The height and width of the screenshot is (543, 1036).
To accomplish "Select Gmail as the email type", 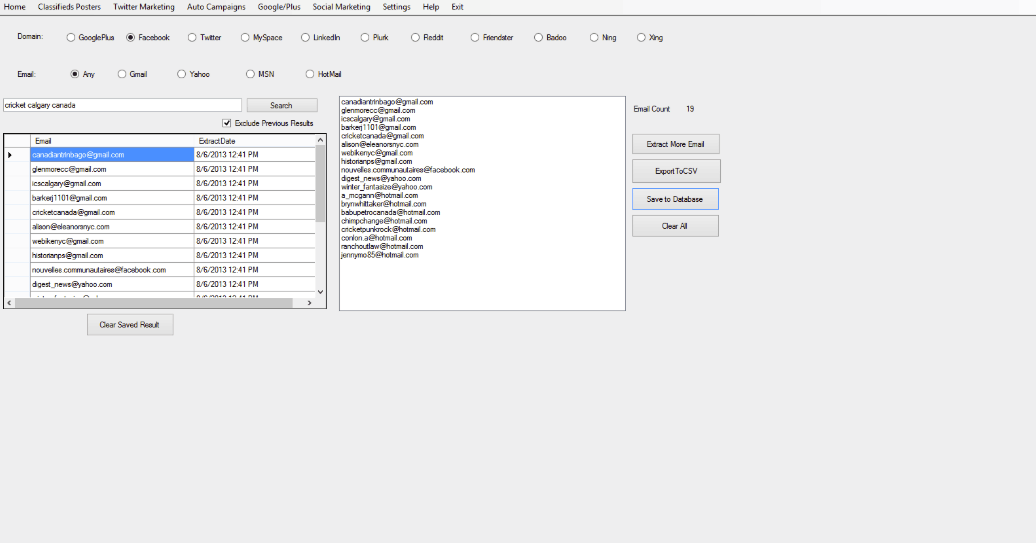I will click(x=122, y=74).
